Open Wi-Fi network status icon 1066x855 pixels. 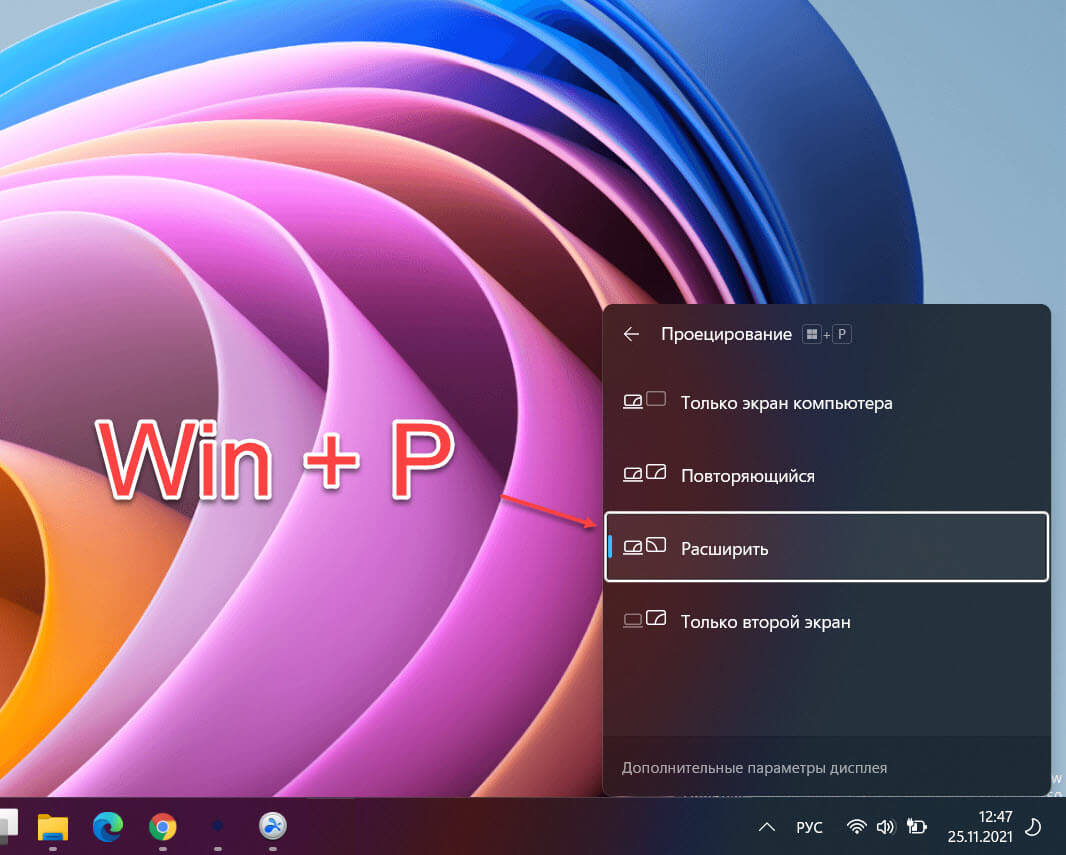click(857, 826)
